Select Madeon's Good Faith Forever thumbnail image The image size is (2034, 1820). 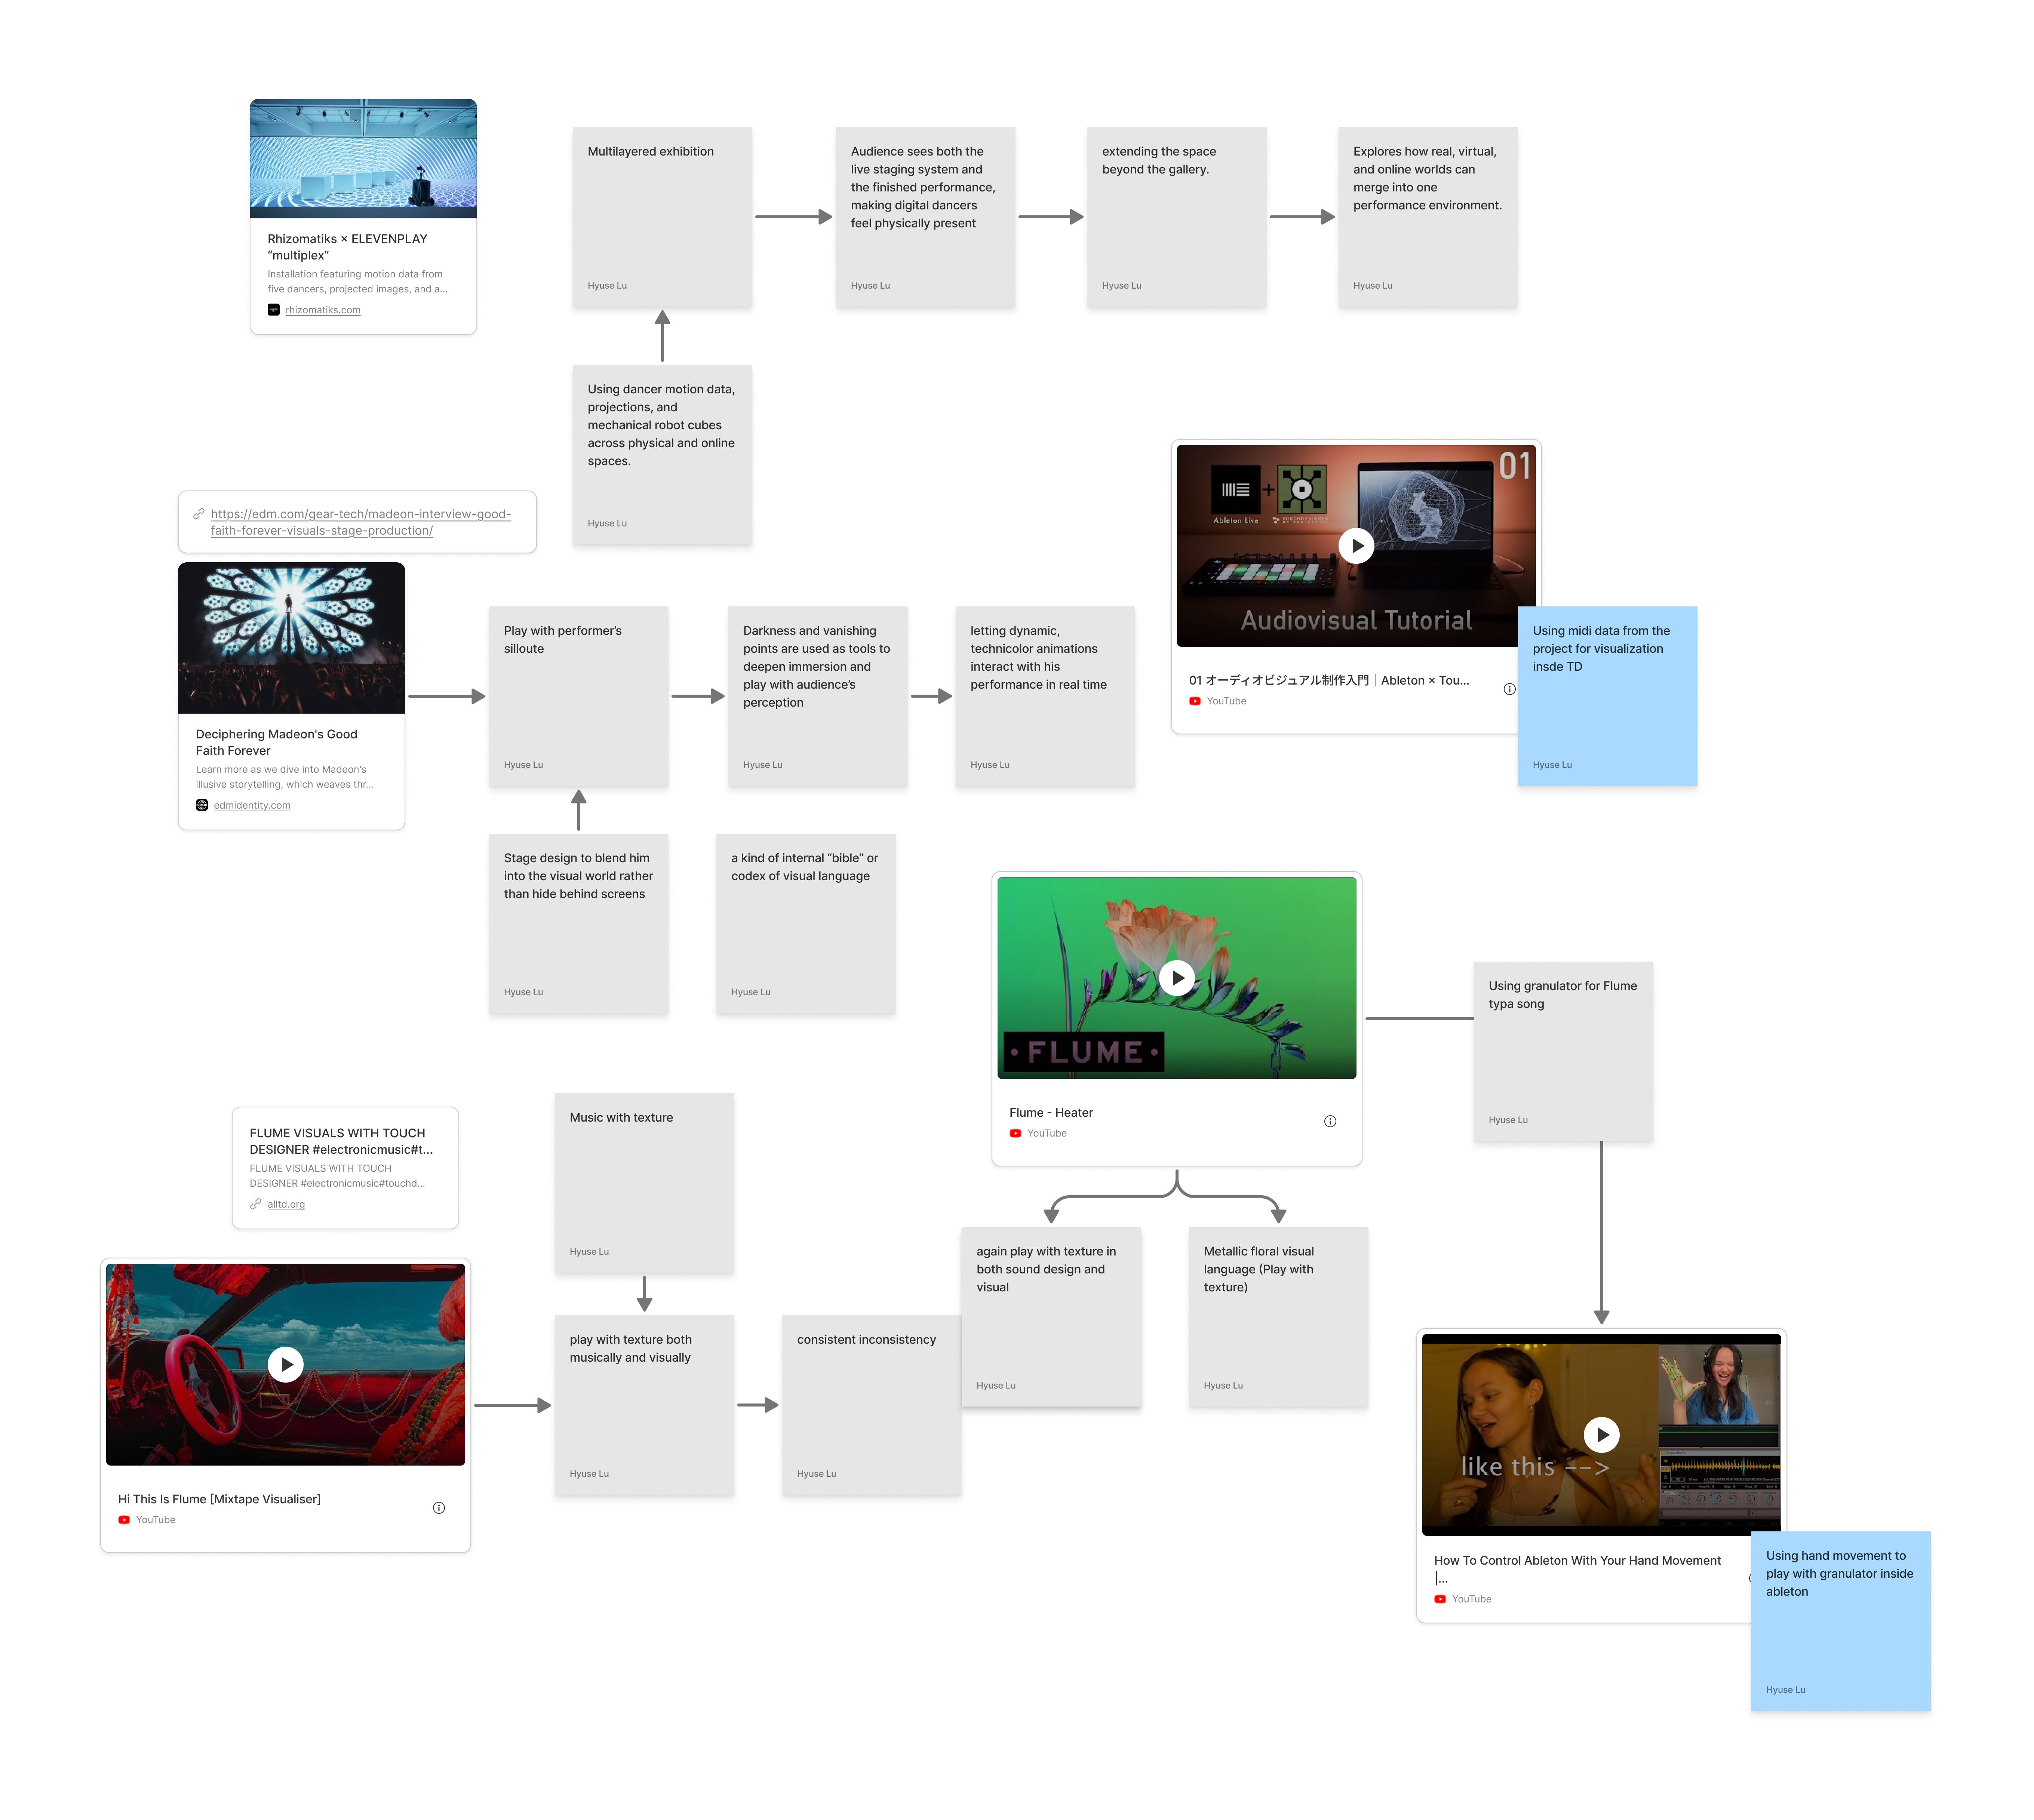pos(291,638)
